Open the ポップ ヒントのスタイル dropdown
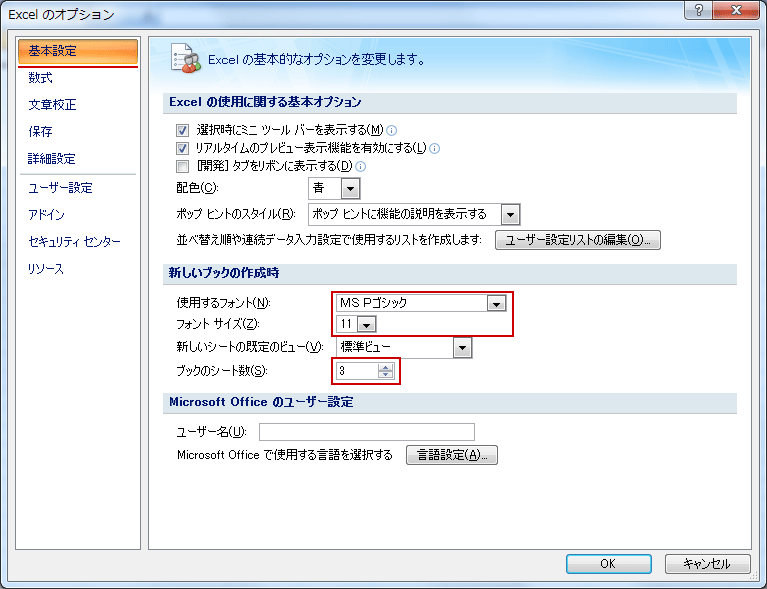 coord(510,214)
